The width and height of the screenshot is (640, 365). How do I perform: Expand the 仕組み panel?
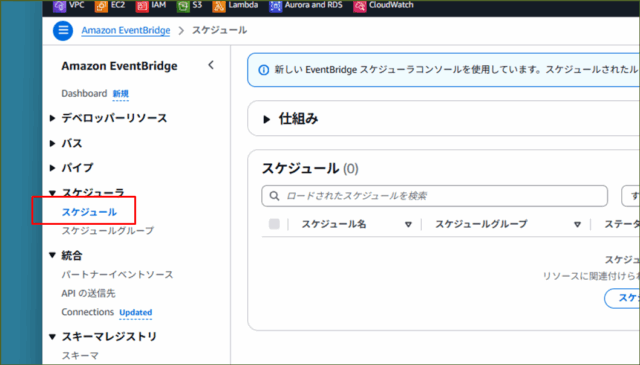point(267,120)
